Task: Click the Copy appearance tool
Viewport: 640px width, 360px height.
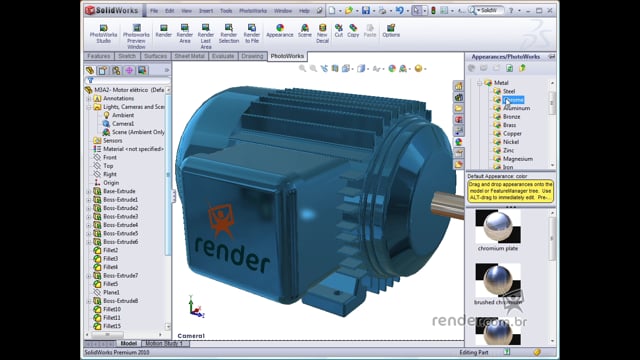Action: point(353,31)
